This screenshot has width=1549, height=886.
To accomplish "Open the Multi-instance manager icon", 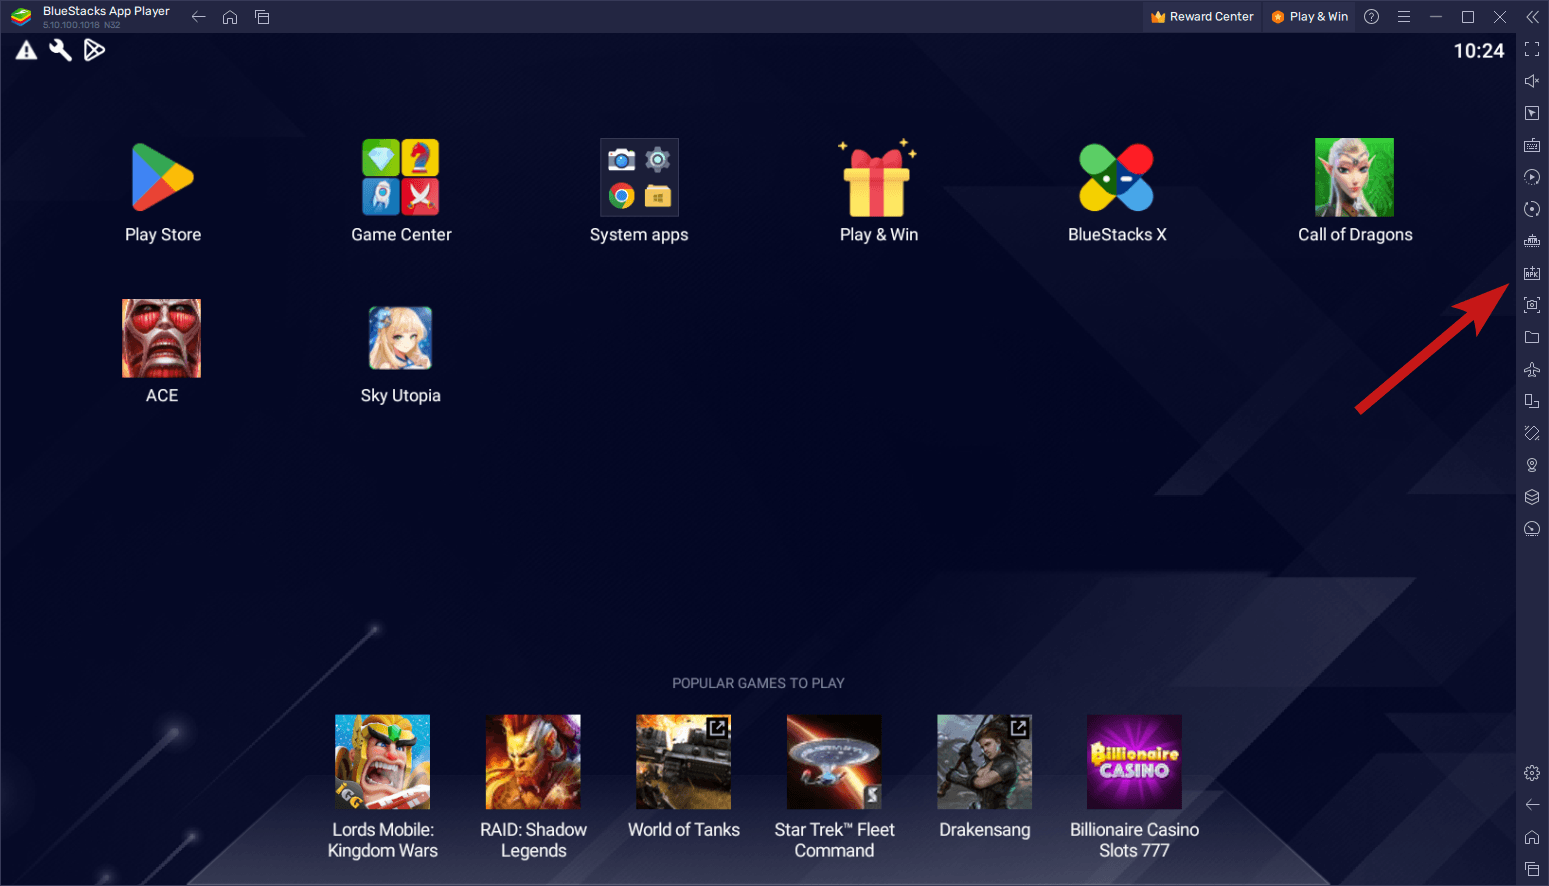I will coord(1532,401).
